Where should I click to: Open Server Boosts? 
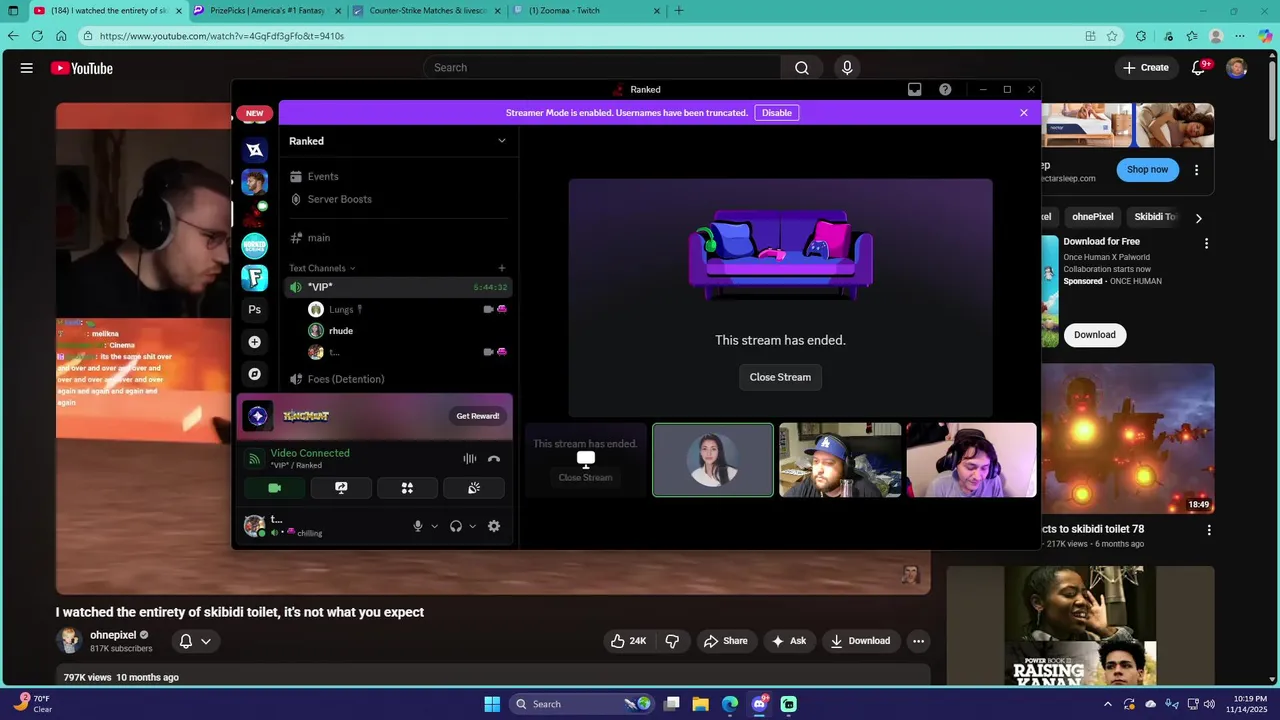398,199
